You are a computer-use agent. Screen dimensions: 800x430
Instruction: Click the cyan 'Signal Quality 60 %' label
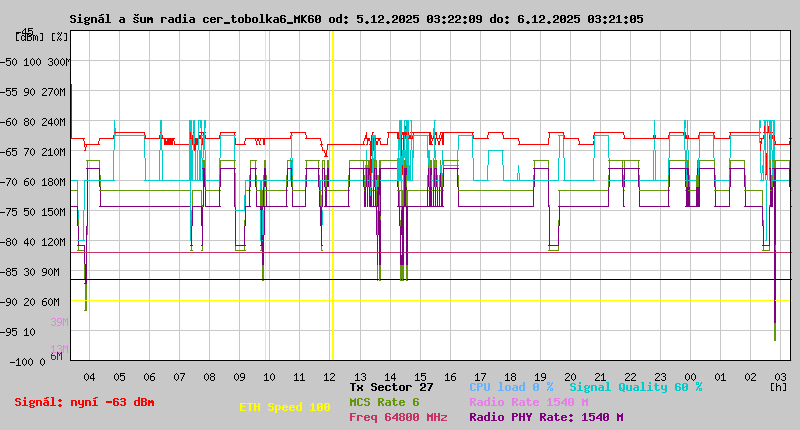636,387
